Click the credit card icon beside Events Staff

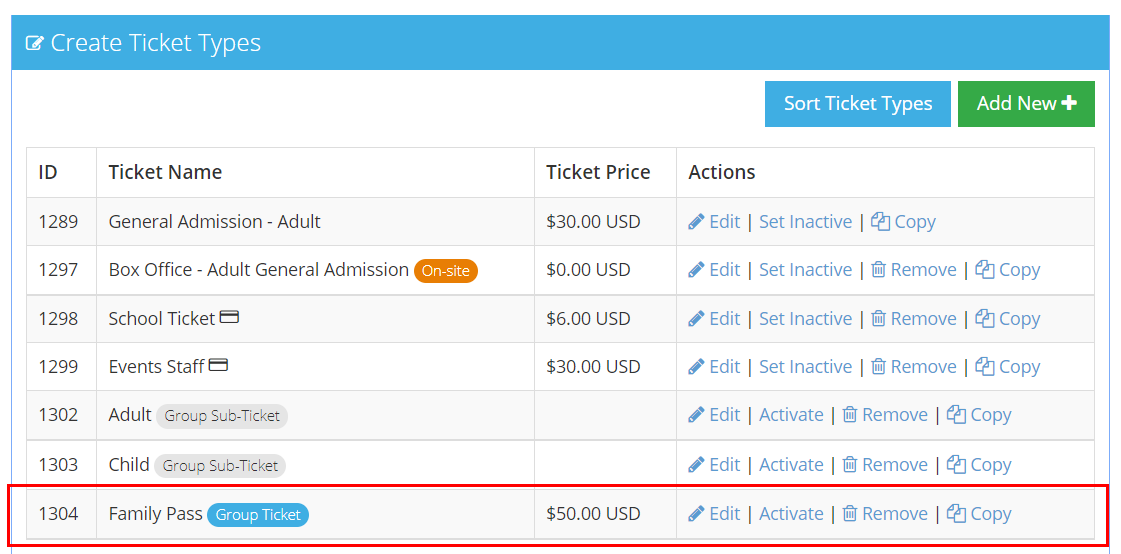click(218, 365)
